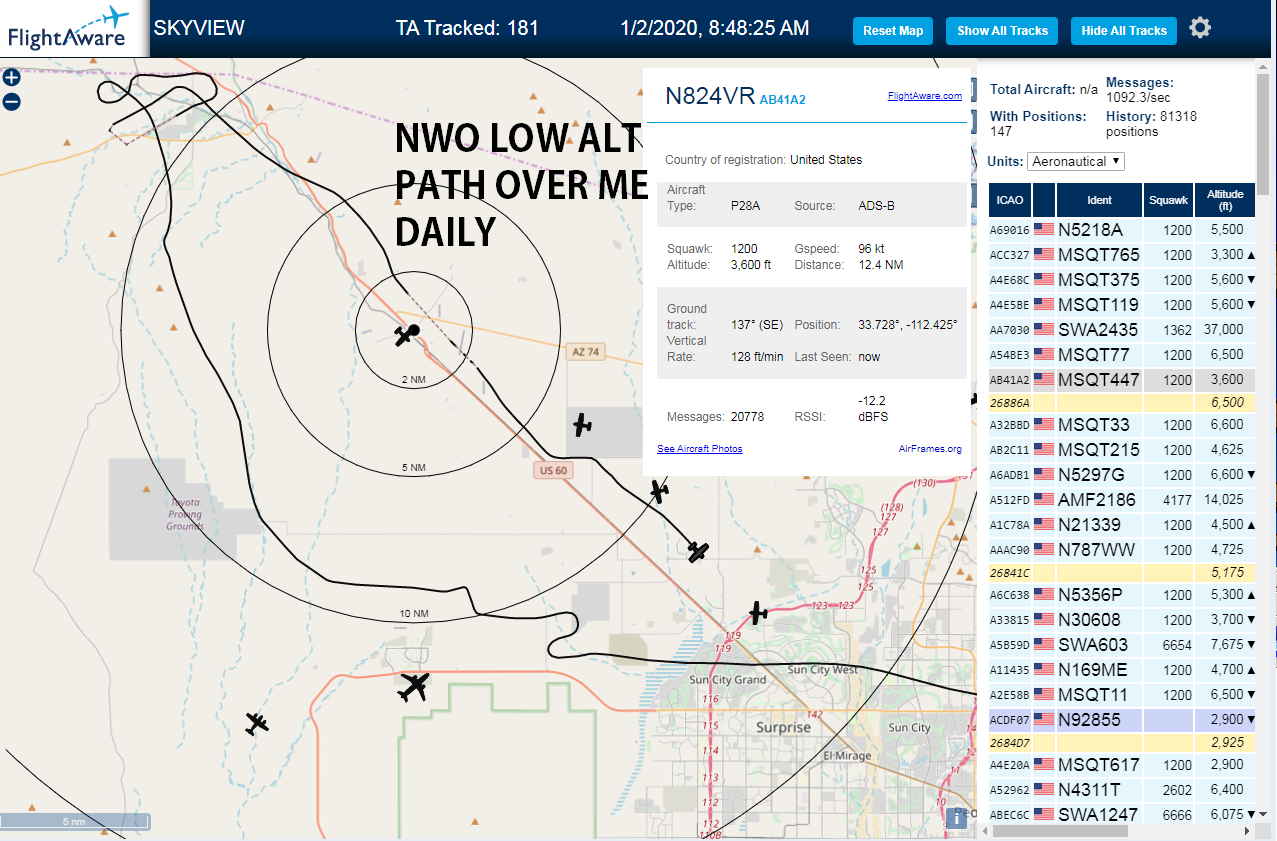Image resolution: width=1277 pixels, height=841 pixels.
Task: Open See Aircraft Photos link
Action: 699,449
